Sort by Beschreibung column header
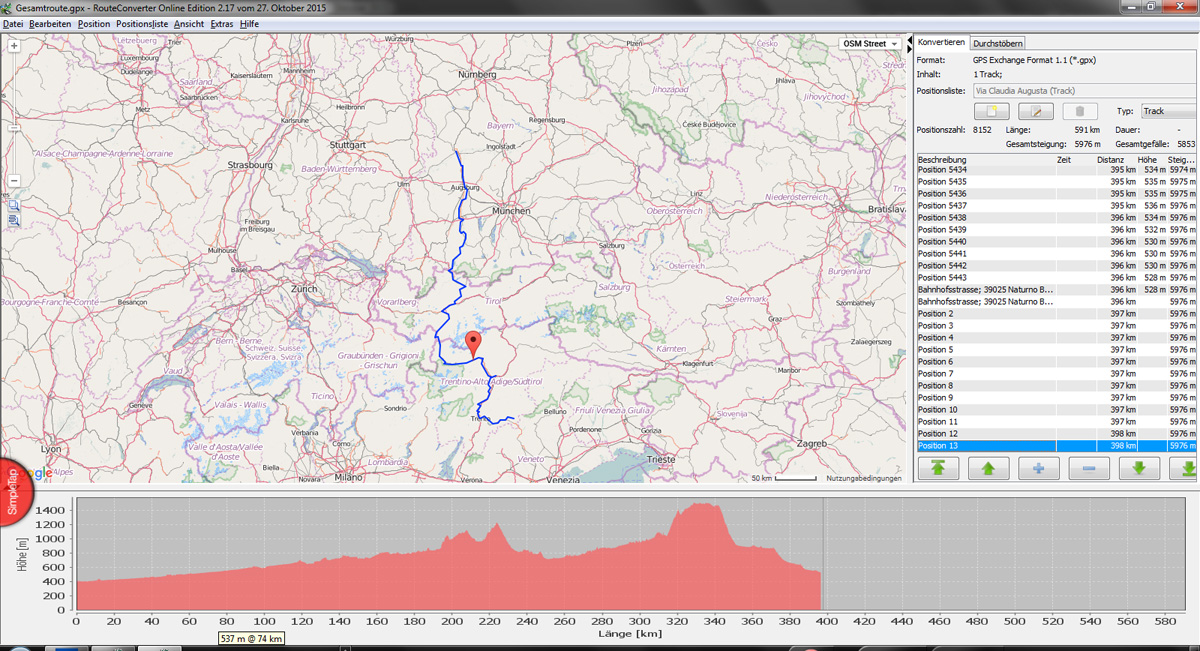Image resolution: width=1200 pixels, height=651 pixels. 985,159
